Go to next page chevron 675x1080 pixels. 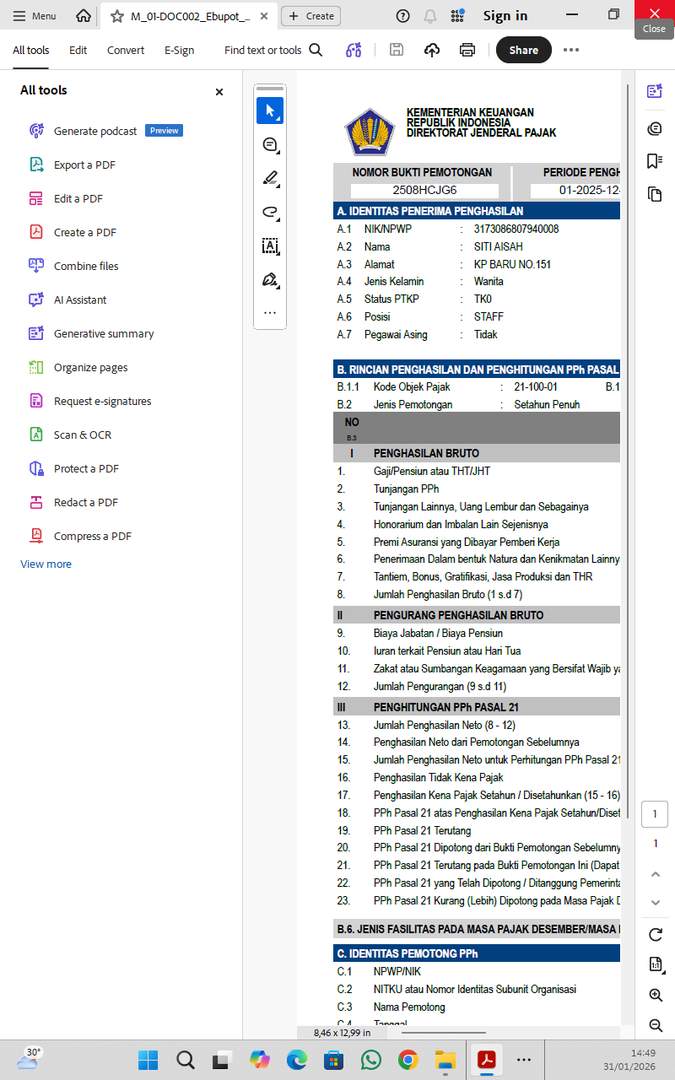click(x=656, y=903)
